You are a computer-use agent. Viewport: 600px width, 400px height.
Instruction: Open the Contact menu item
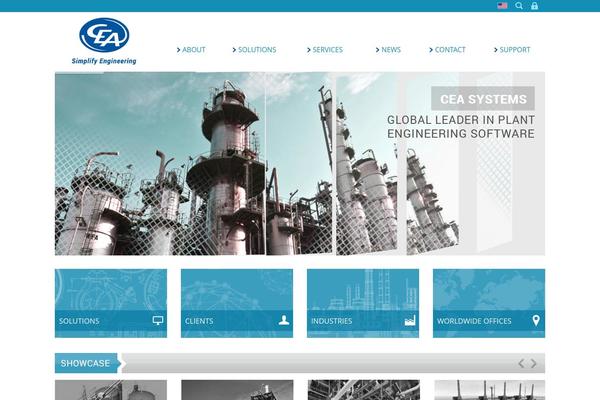click(447, 50)
